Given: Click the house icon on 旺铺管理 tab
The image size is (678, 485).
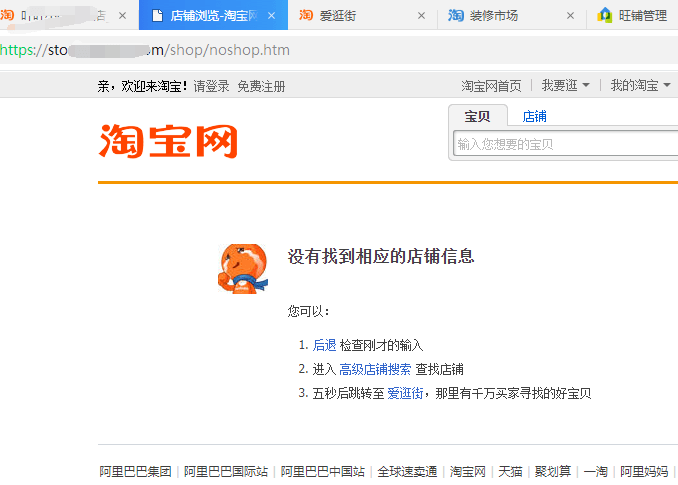Looking at the screenshot, I should (604, 15).
